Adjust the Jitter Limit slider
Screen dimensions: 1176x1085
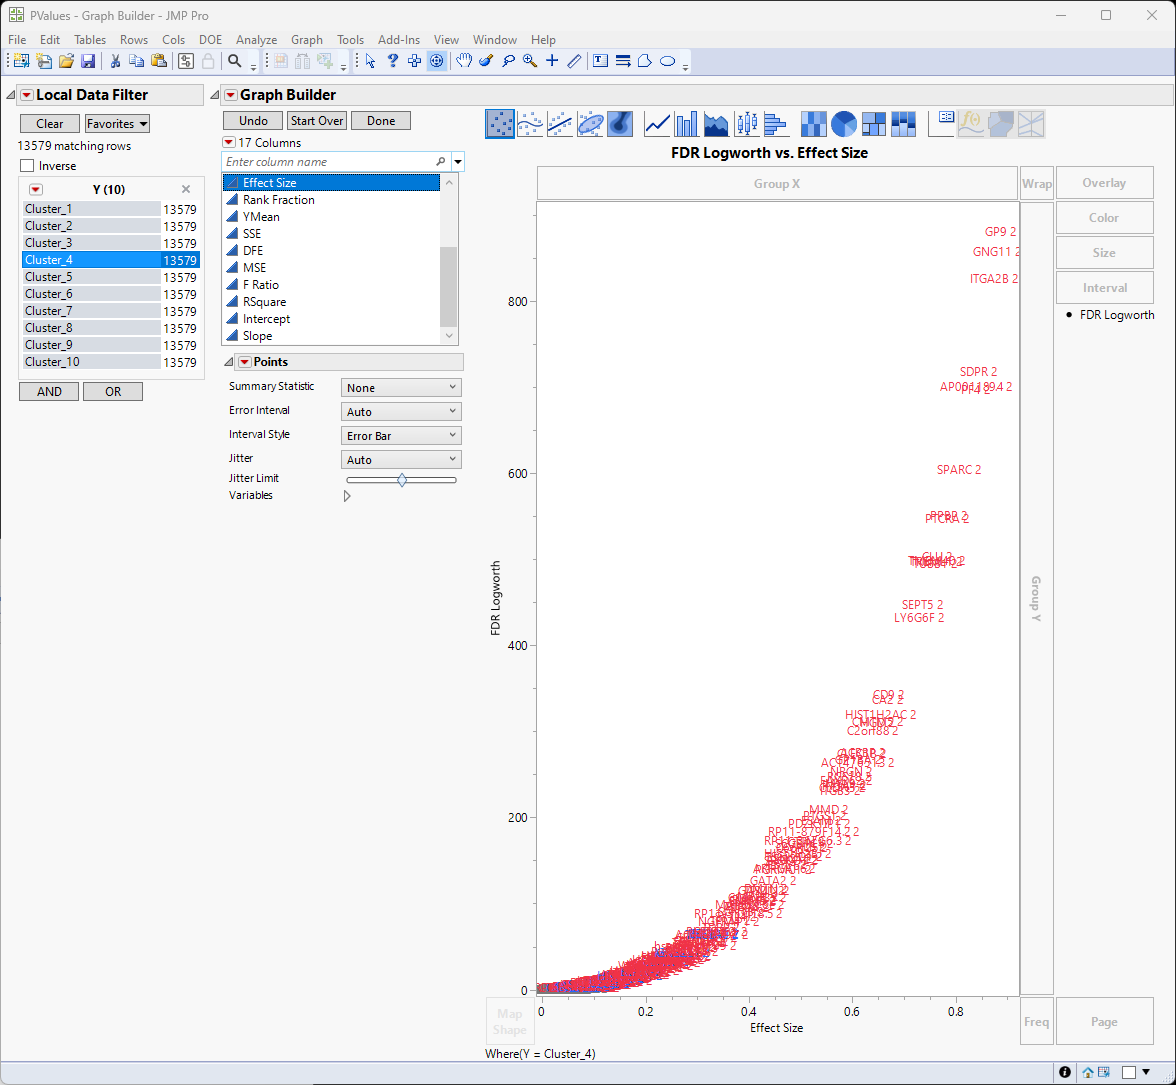(x=402, y=480)
